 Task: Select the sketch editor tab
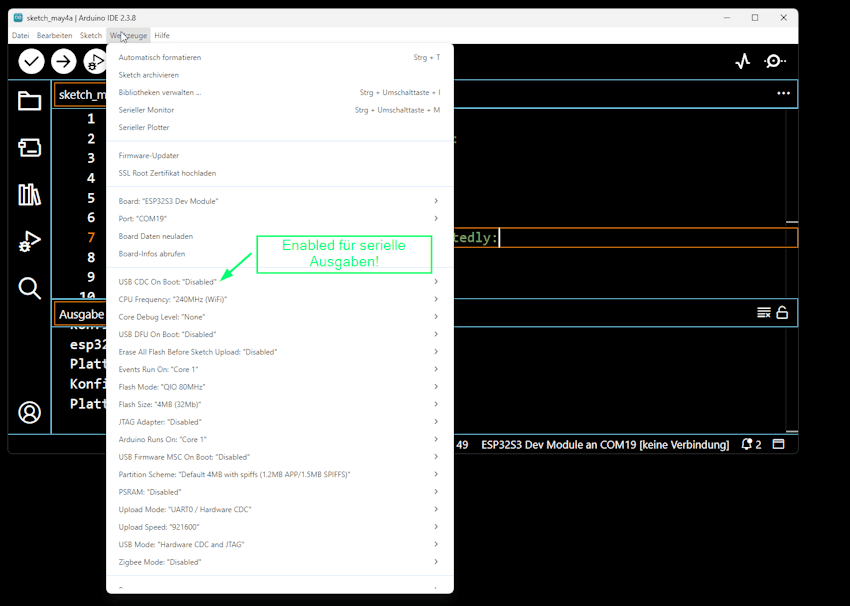(80, 94)
